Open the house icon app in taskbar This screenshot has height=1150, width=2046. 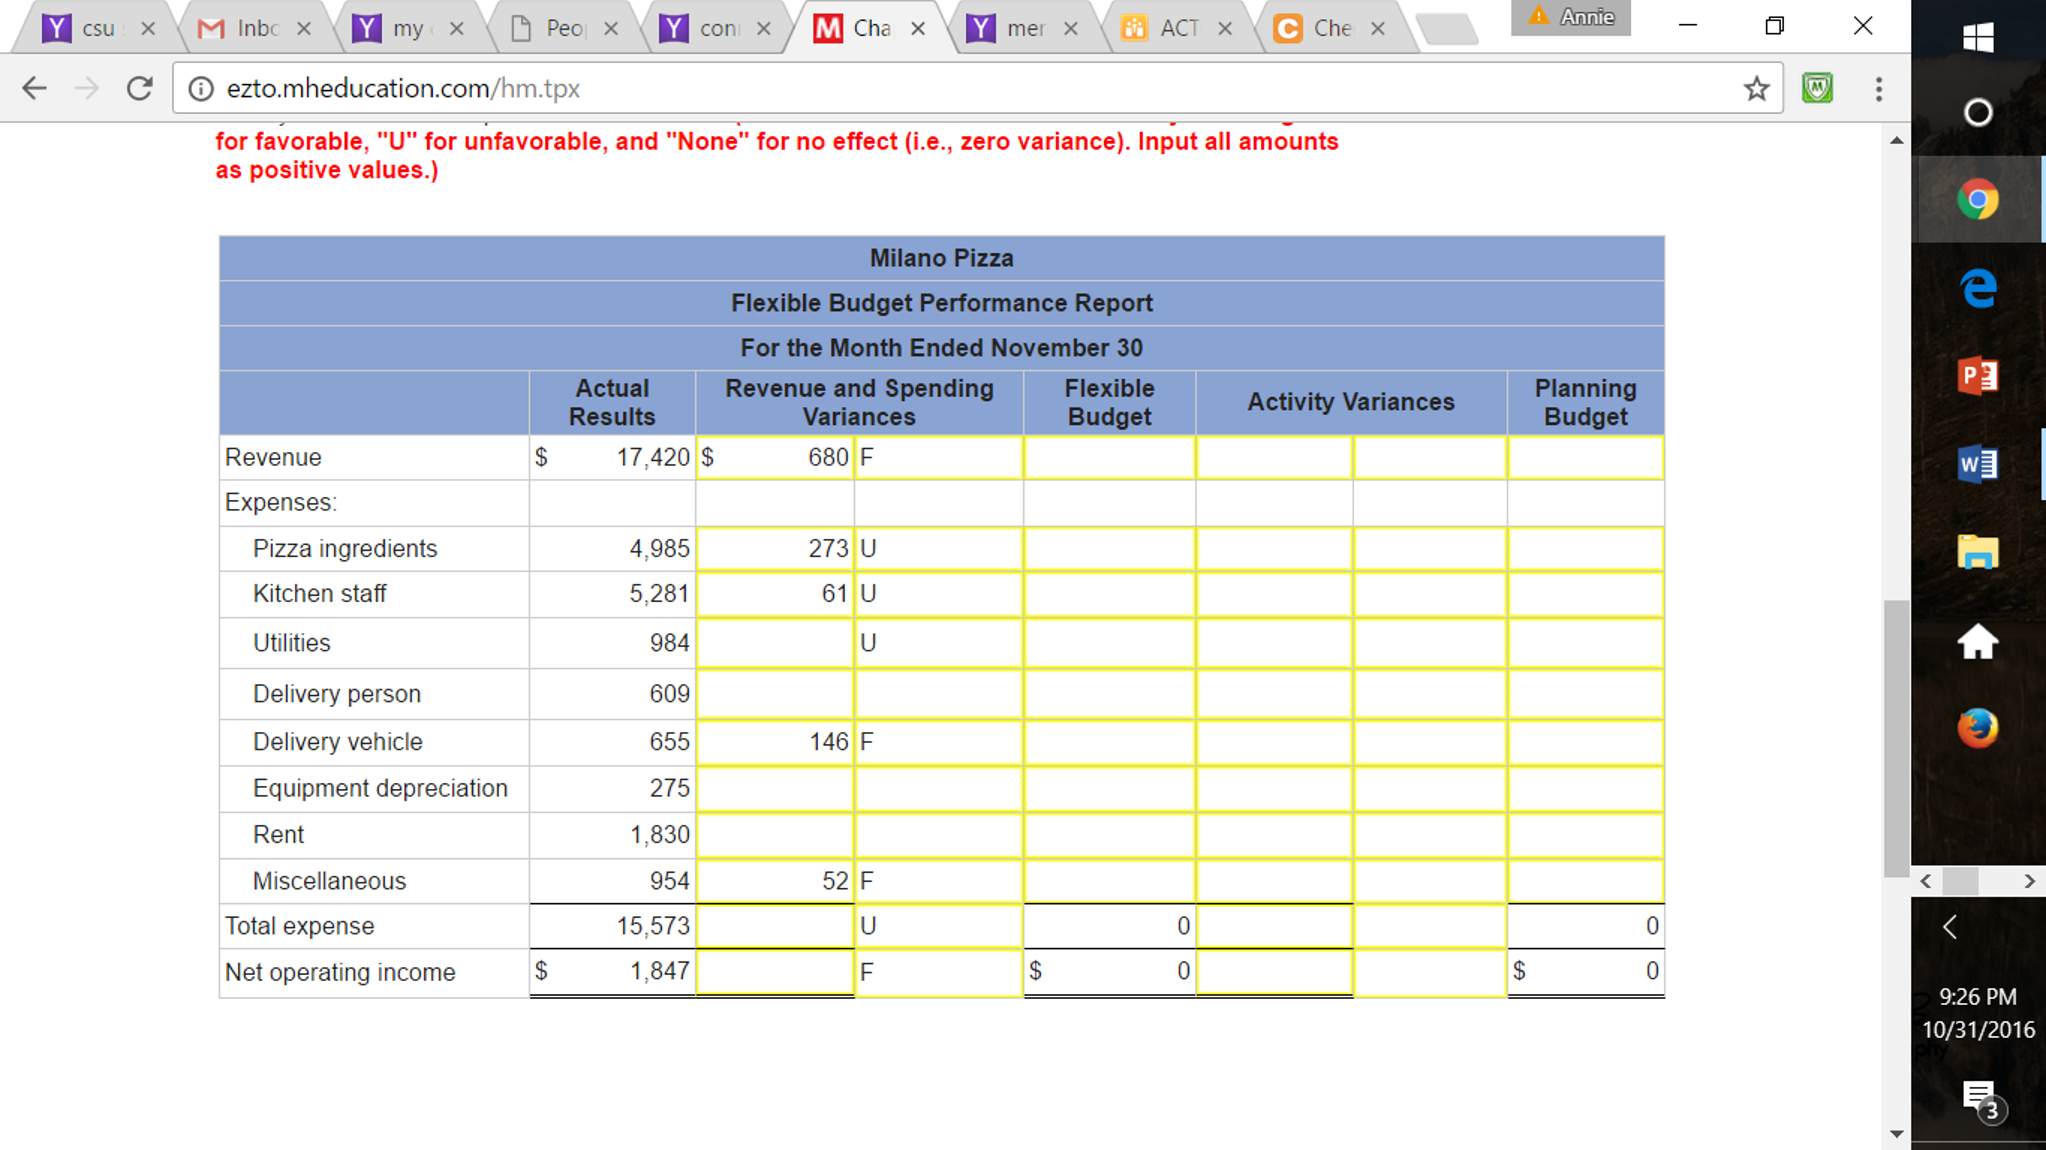tap(1978, 641)
